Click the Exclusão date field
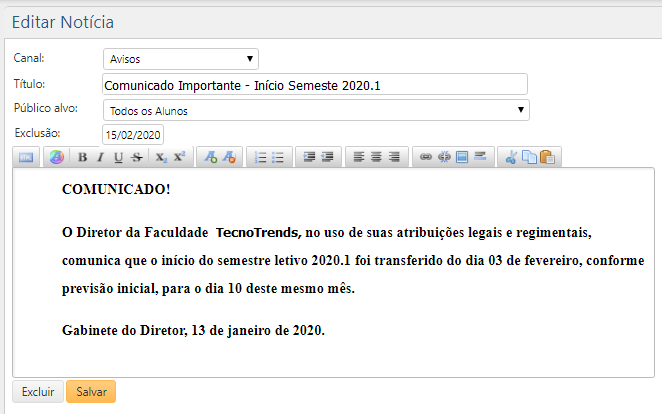Viewport: 662px width, 414px height. [133, 135]
